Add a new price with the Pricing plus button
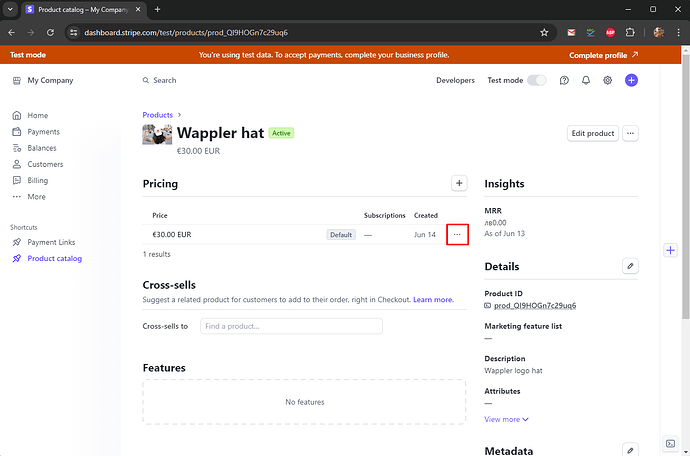This screenshot has width=690, height=456. [459, 183]
